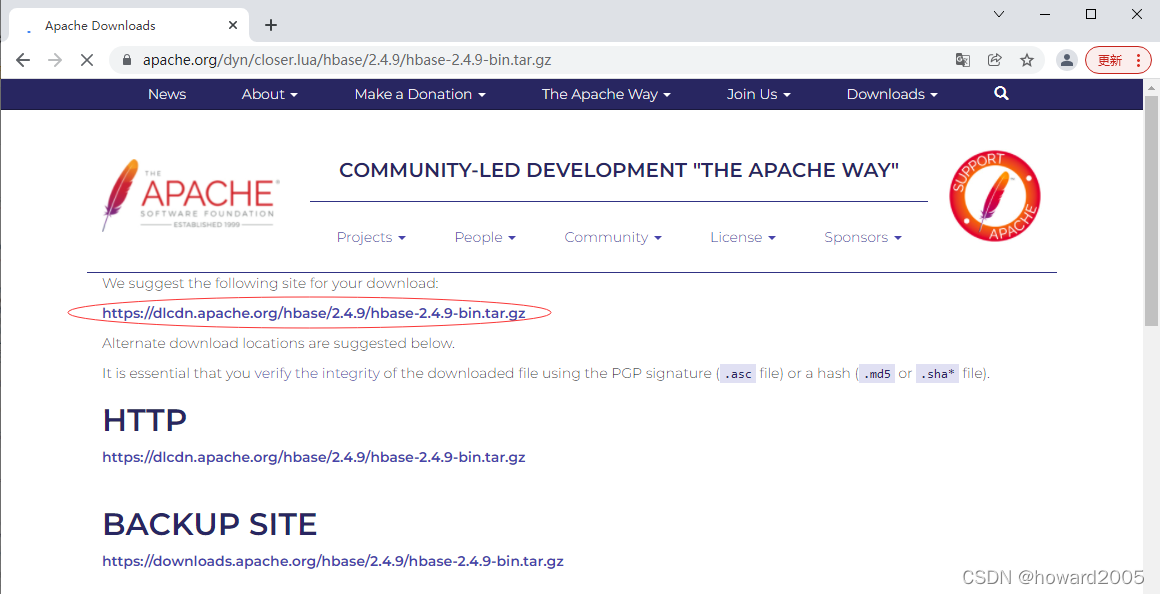Click the address bar URL

pos(347,60)
